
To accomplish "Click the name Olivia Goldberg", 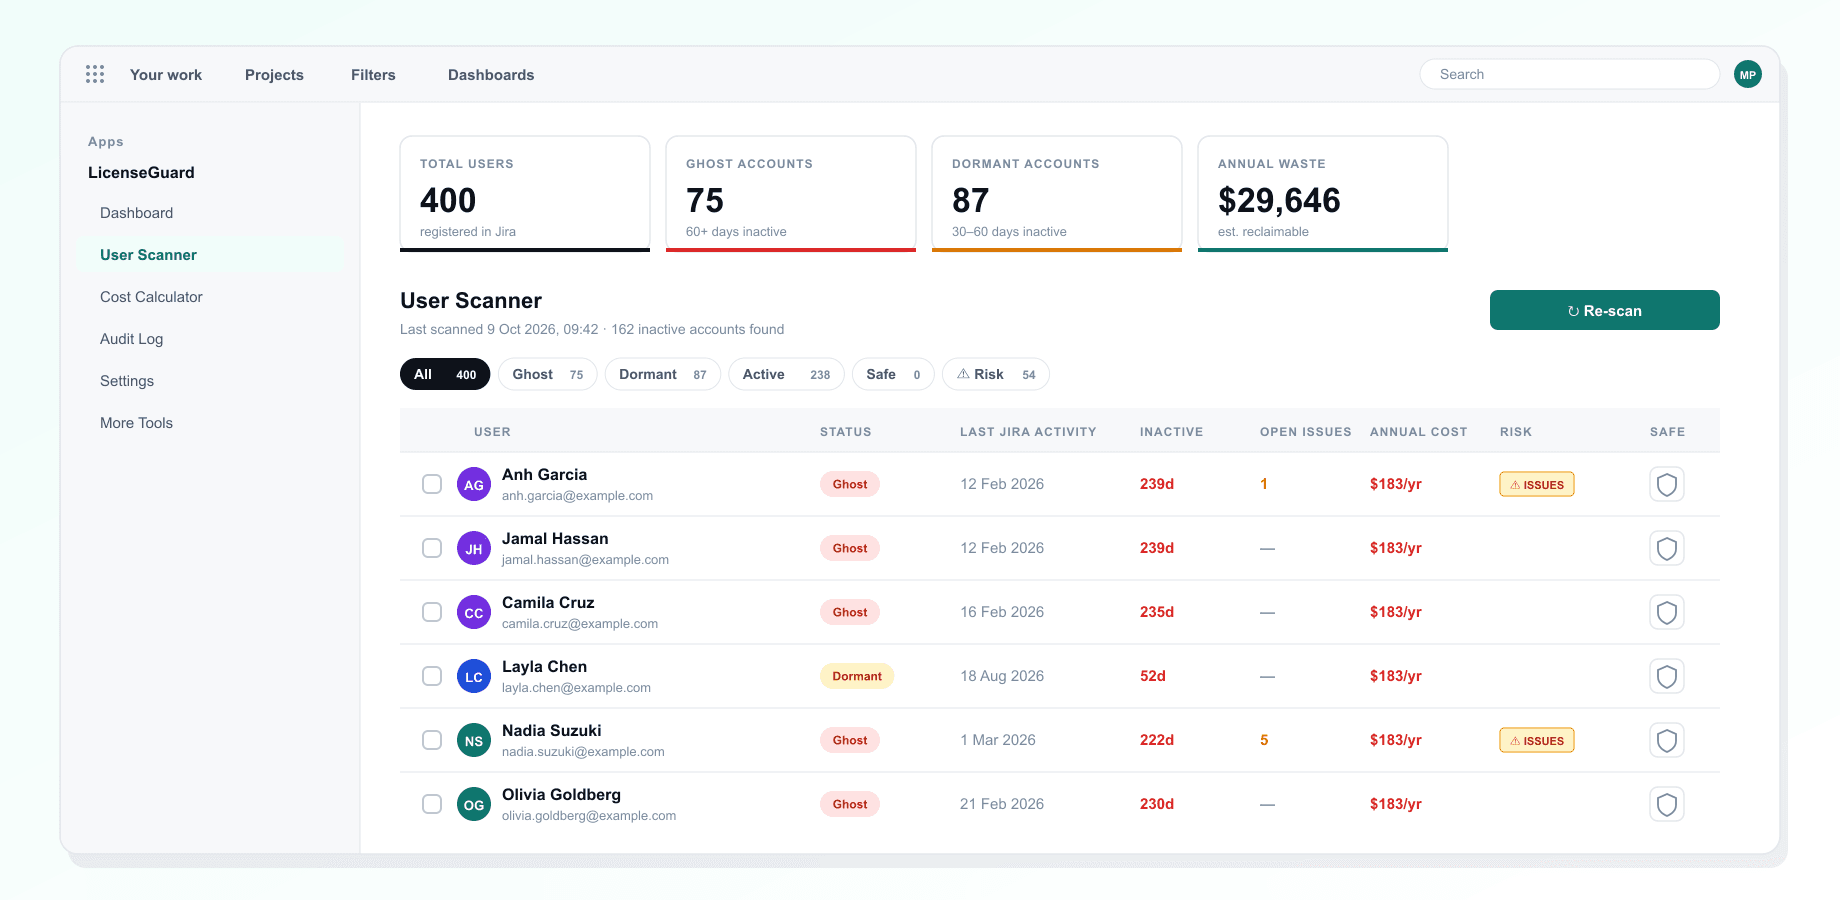I will pos(561,794).
